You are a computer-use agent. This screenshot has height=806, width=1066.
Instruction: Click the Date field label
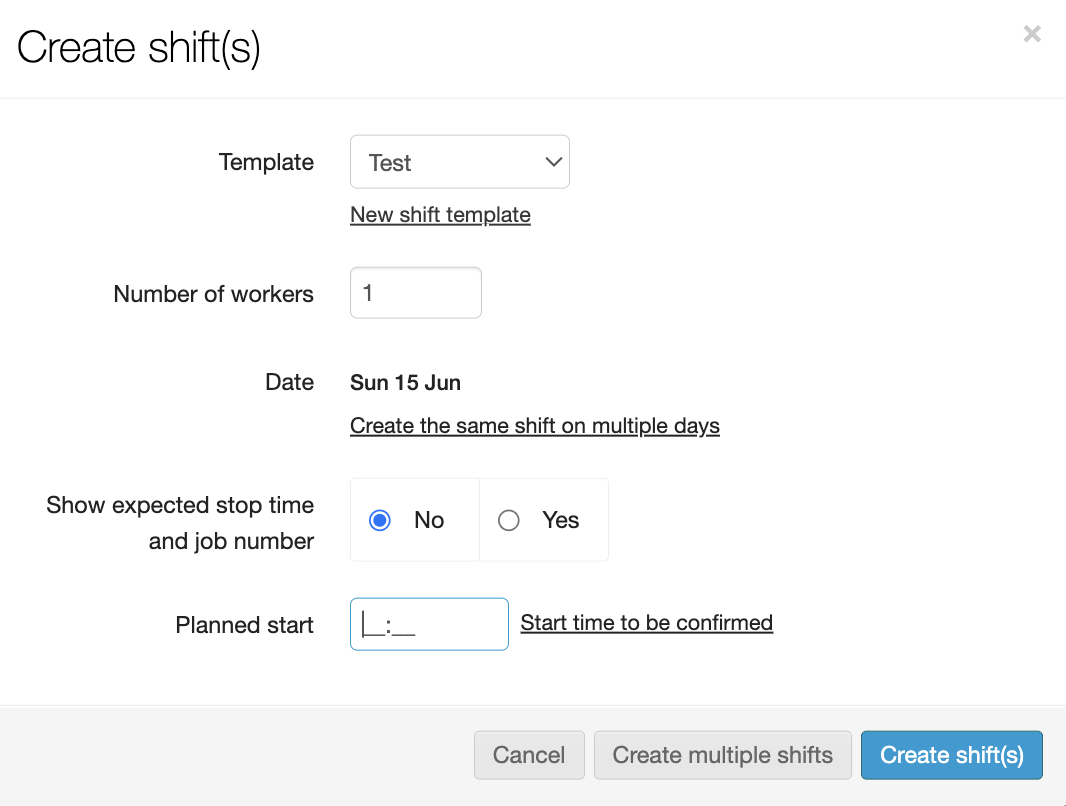coord(289,382)
